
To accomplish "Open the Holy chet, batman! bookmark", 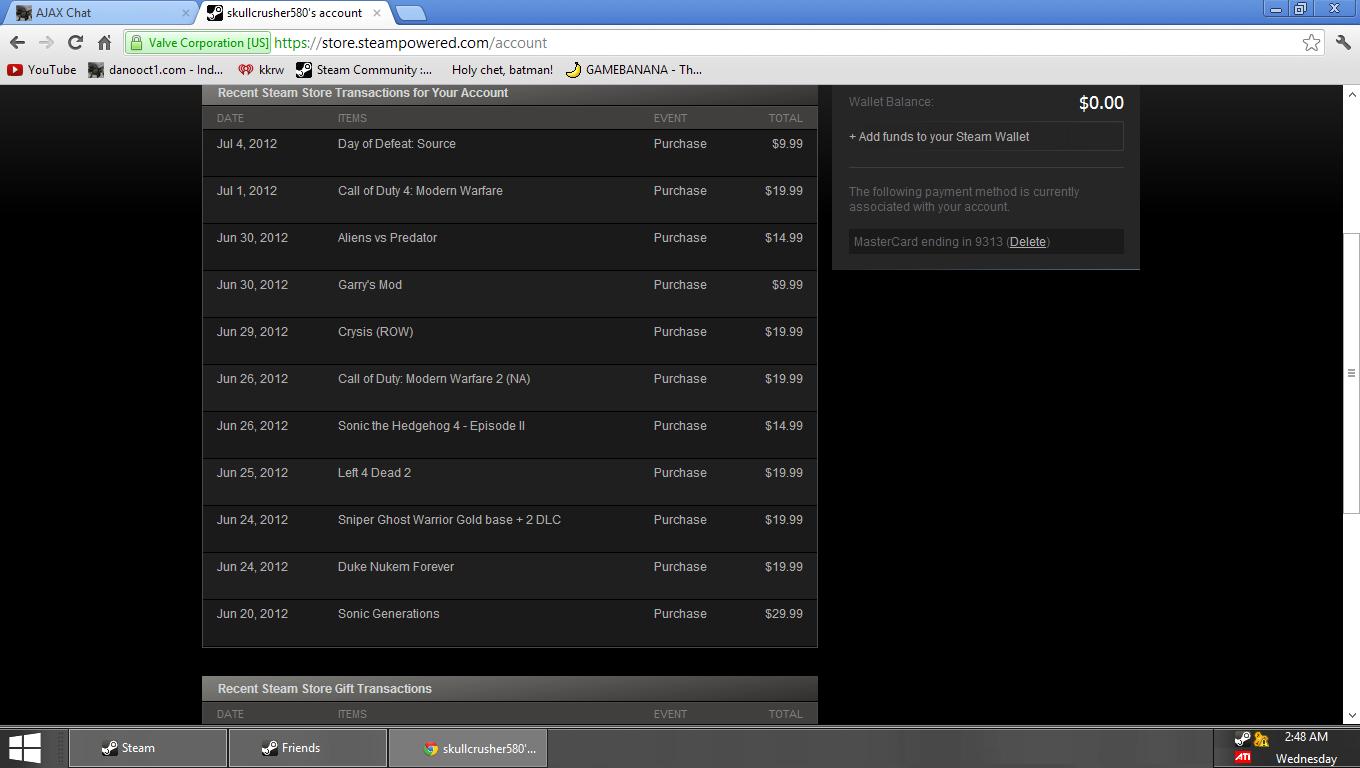I will coord(502,70).
